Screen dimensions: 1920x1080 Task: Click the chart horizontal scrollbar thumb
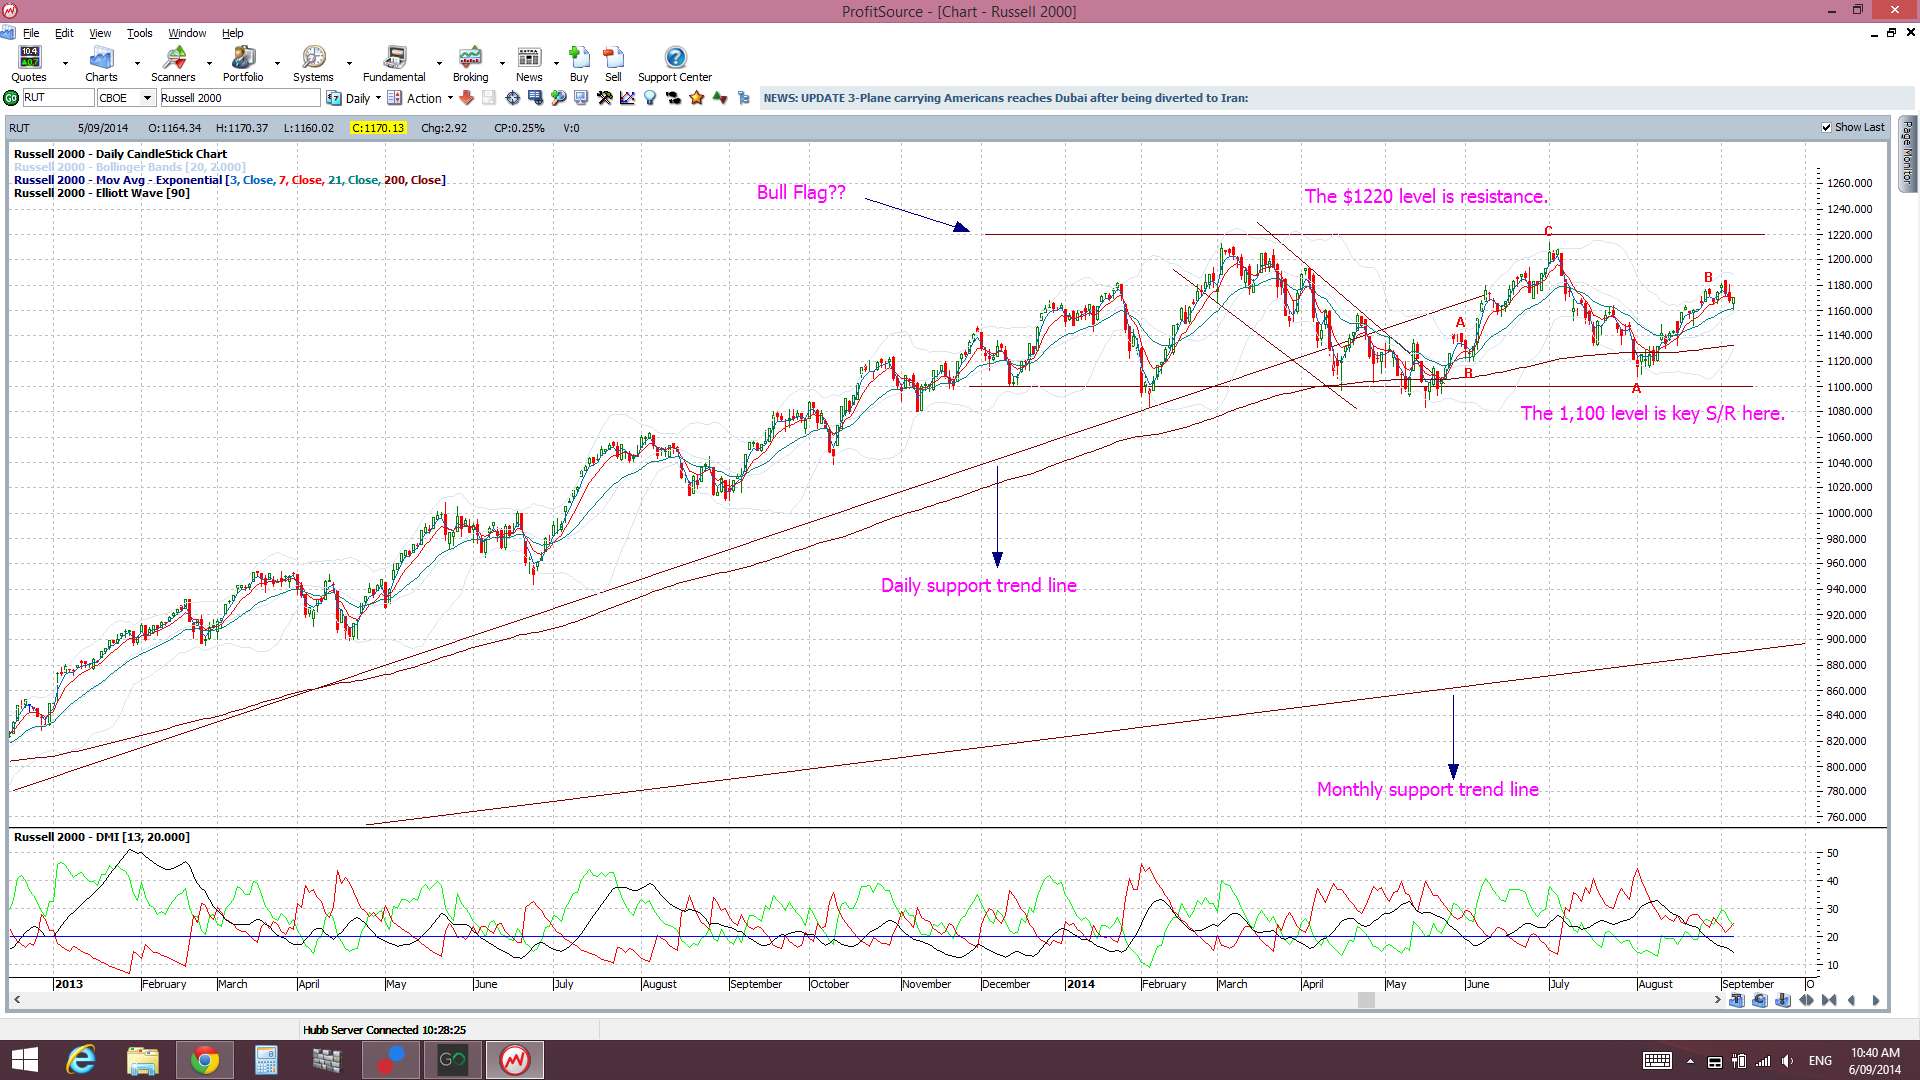1366,1000
